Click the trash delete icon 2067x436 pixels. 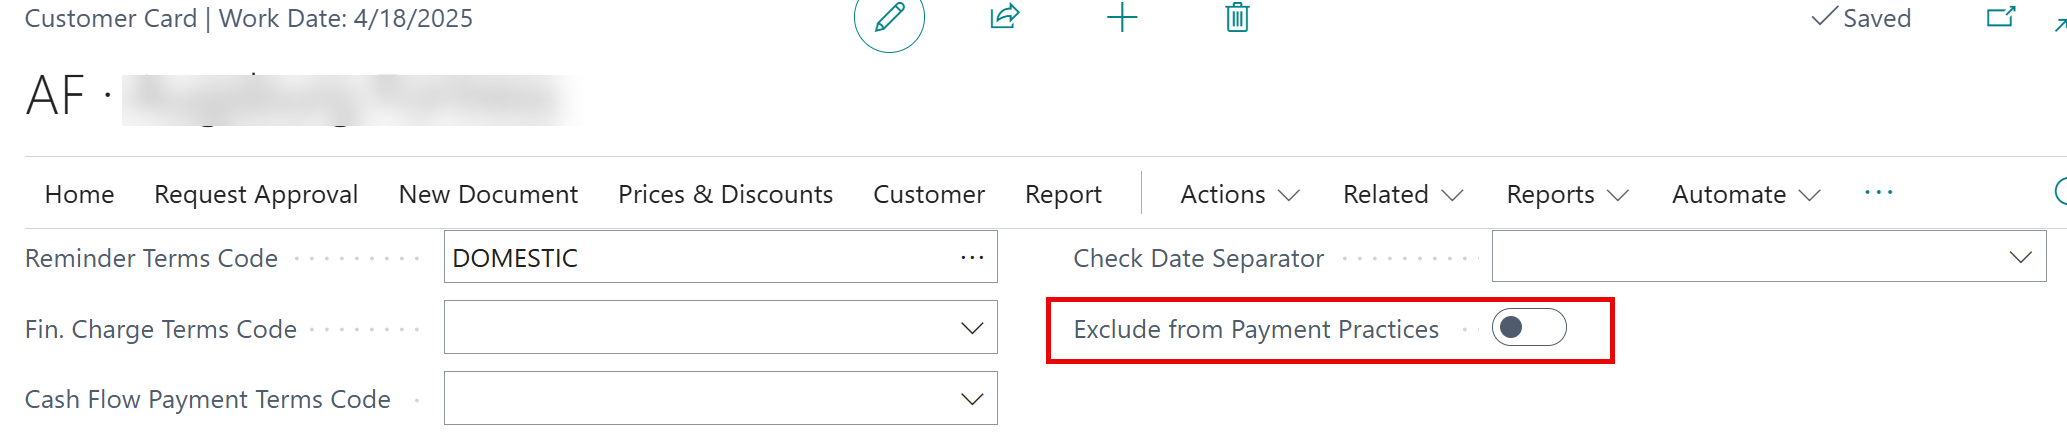[1237, 17]
